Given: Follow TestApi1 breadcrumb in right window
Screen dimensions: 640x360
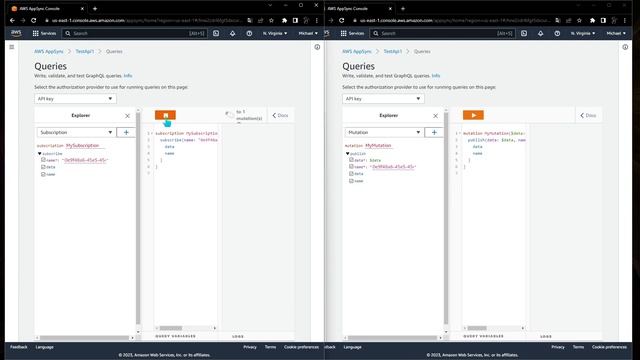Looking at the screenshot, I should pyautogui.click(x=393, y=51).
